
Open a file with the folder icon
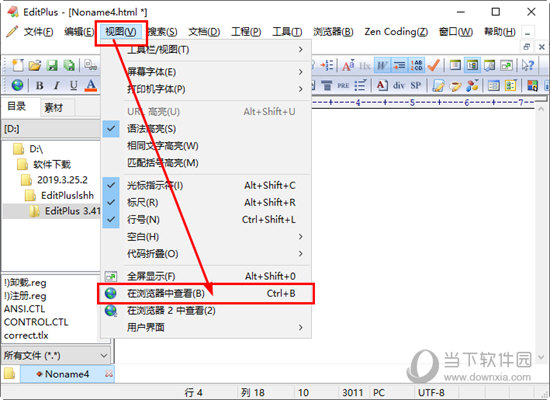pyautogui.click(x=35, y=65)
